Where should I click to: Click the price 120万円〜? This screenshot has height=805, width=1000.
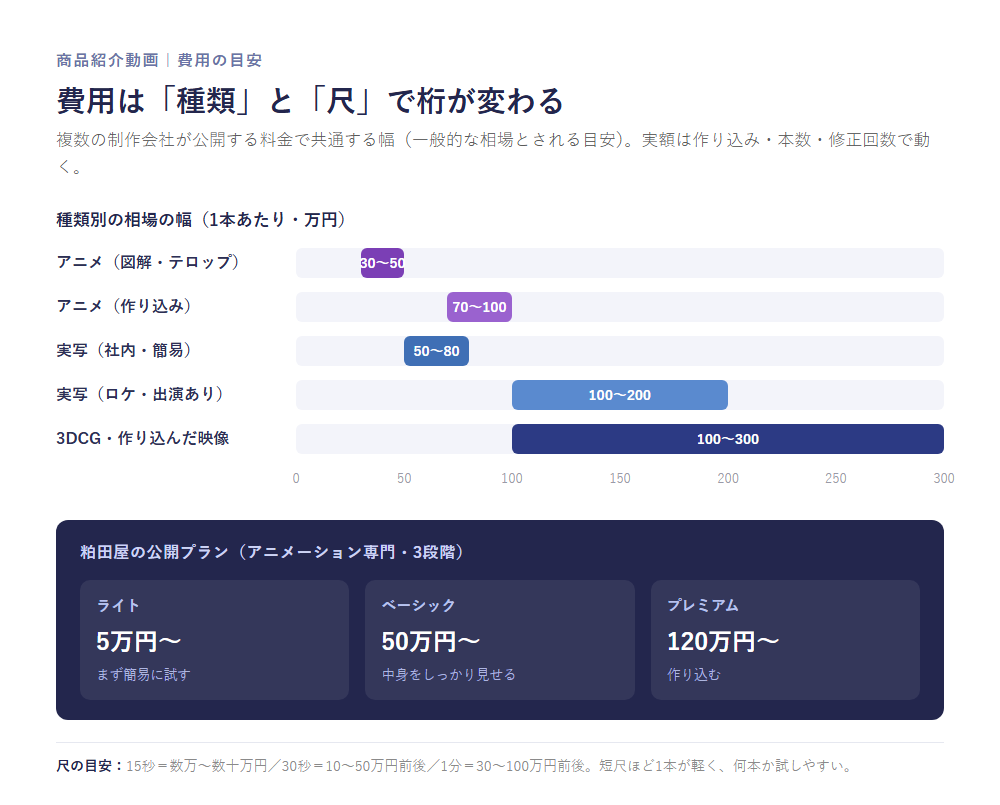pos(723,642)
